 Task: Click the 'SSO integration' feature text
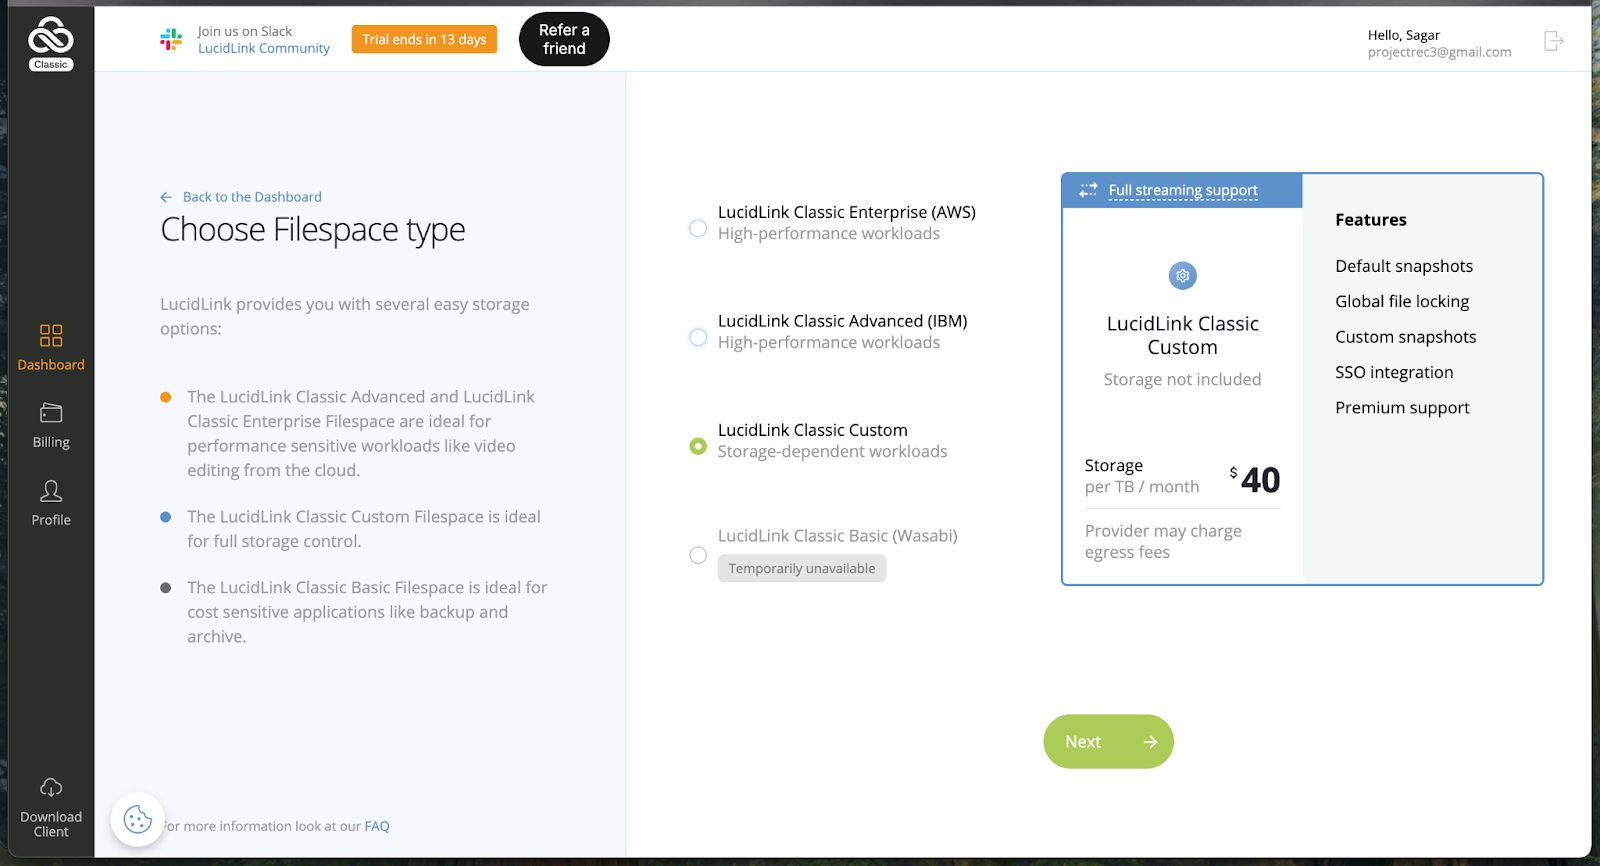pos(1394,373)
